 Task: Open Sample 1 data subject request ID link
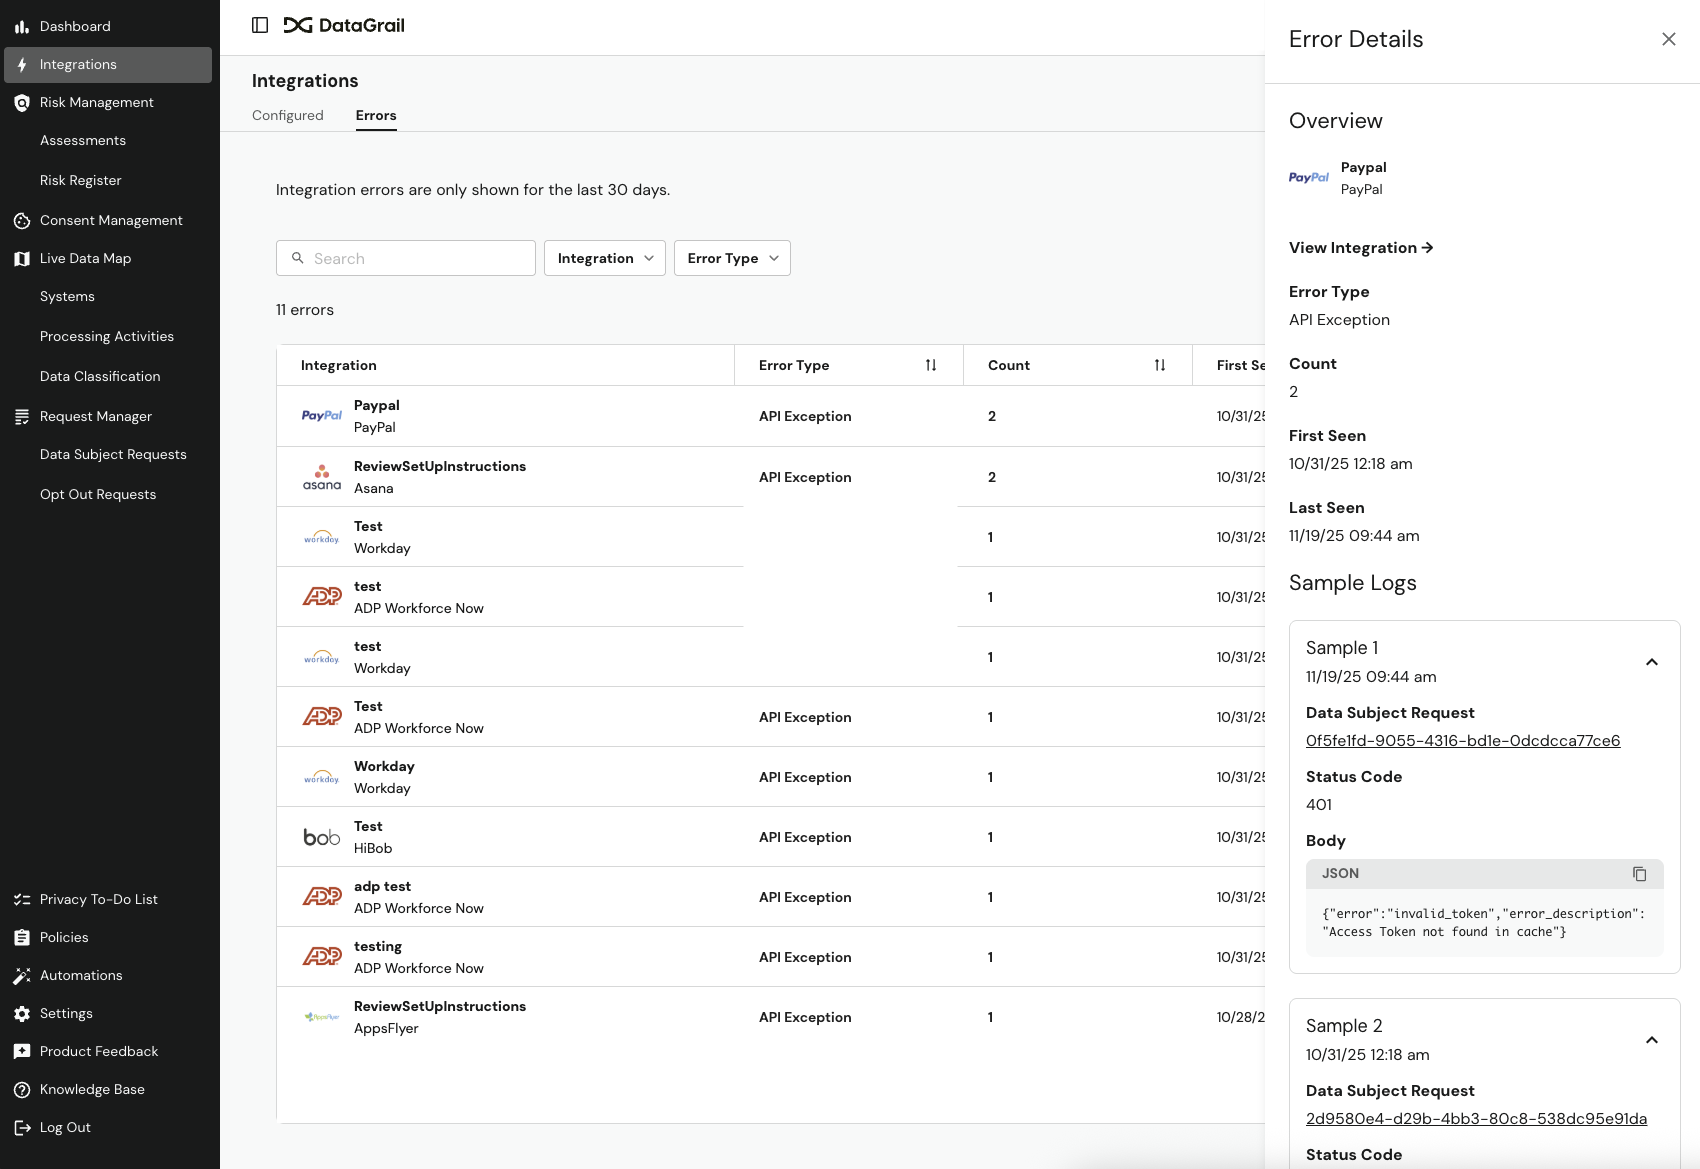click(1462, 741)
